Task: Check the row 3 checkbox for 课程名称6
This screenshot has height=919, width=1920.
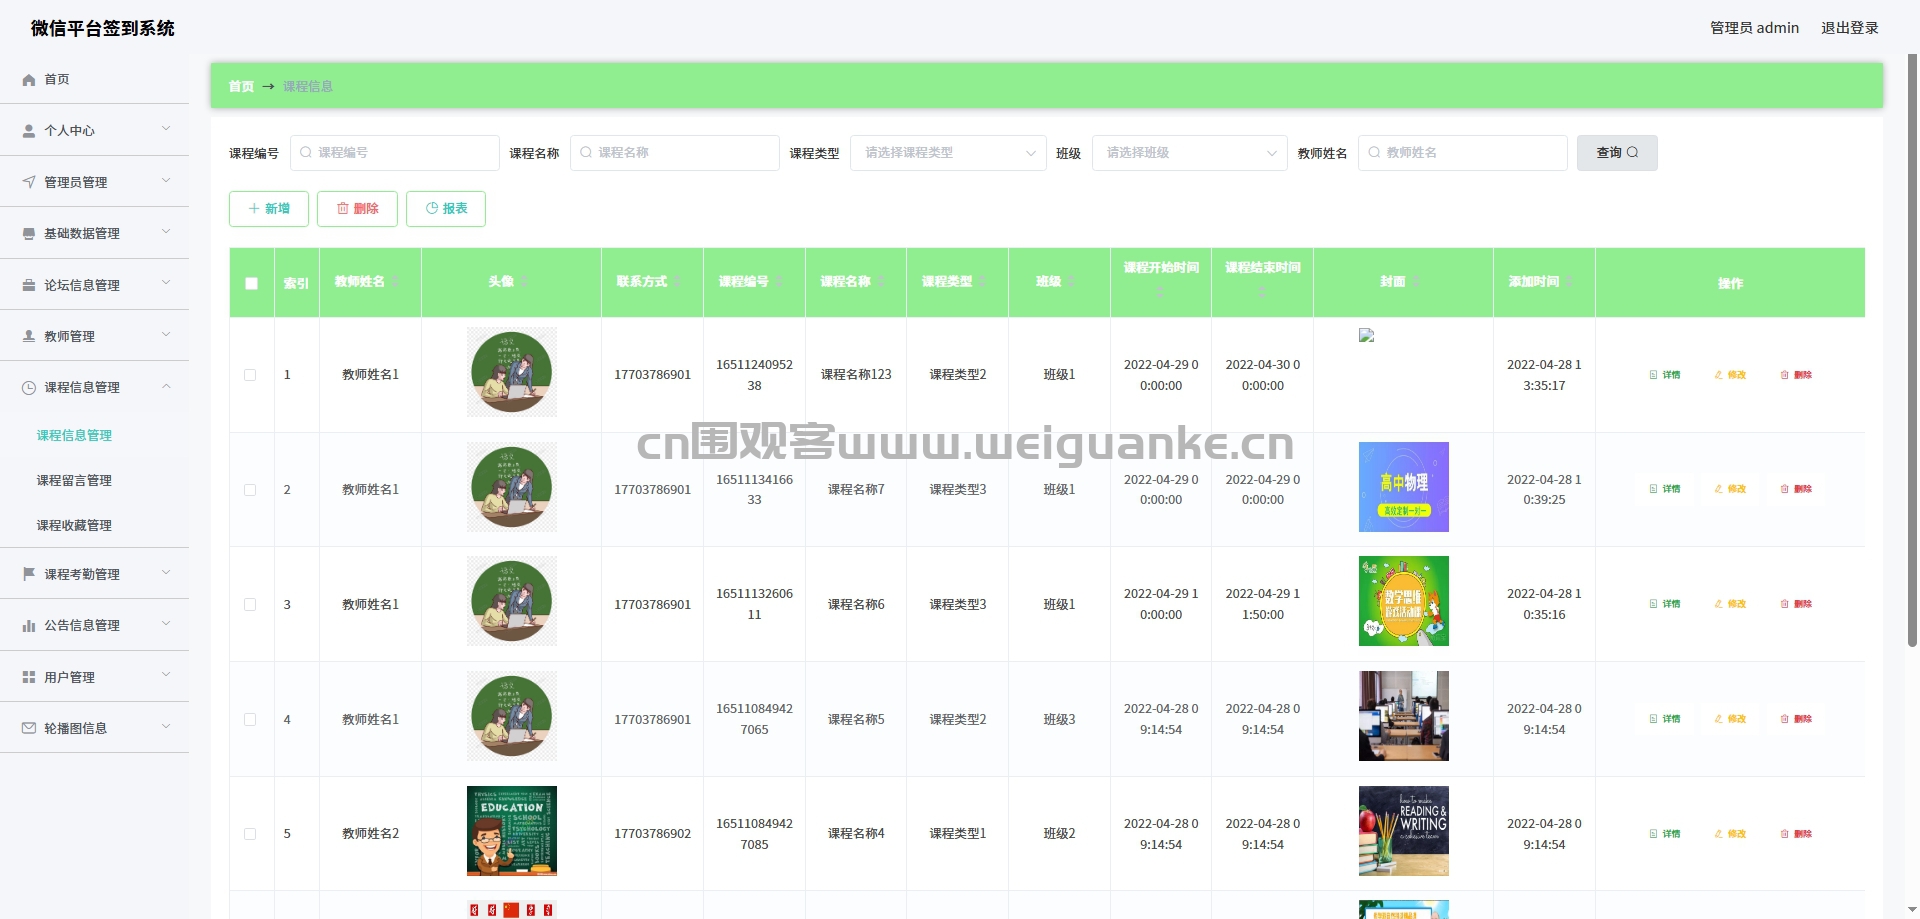Action: point(250,605)
